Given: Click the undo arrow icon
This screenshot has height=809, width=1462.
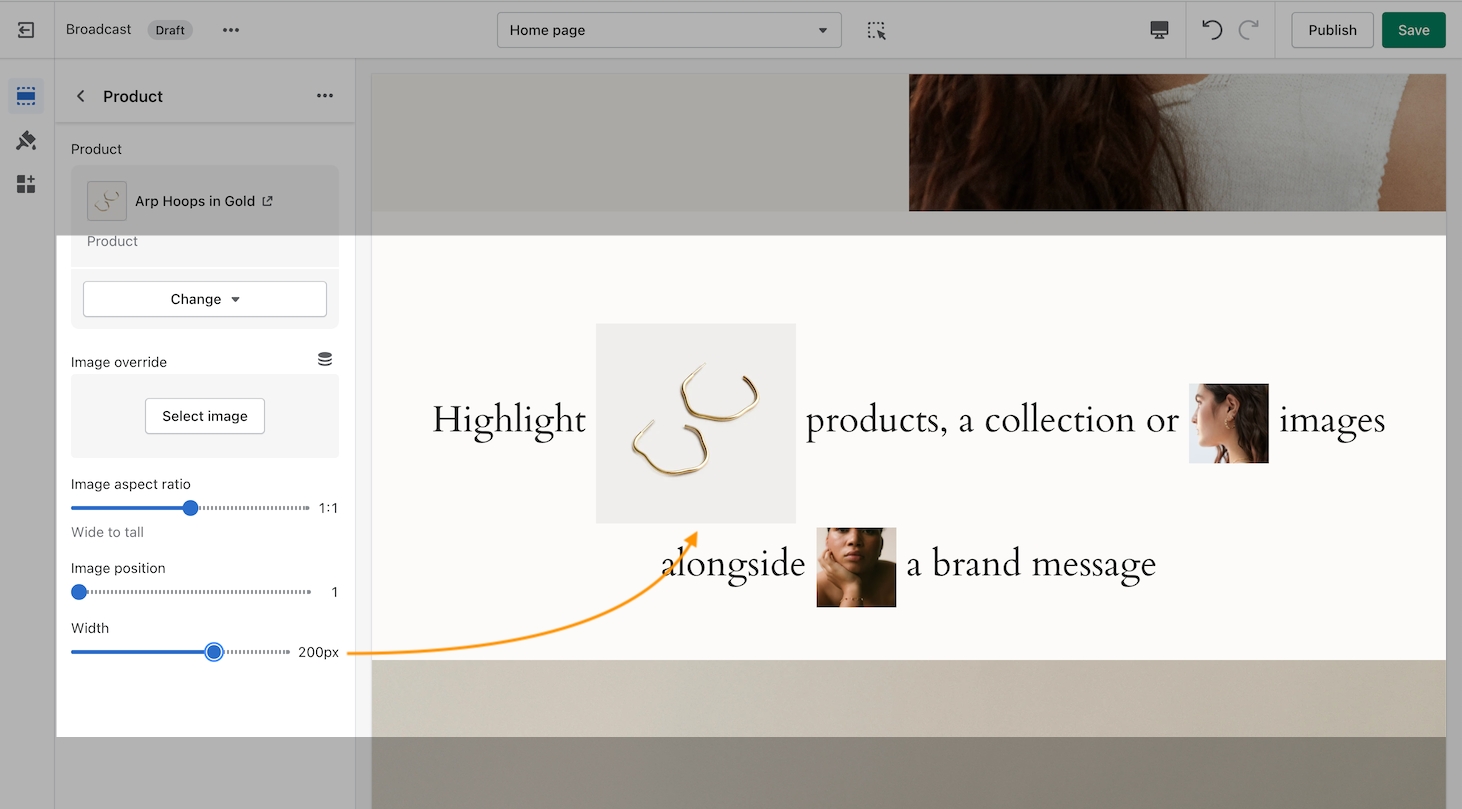Looking at the screenshot, I should [x=1212, y=30].
